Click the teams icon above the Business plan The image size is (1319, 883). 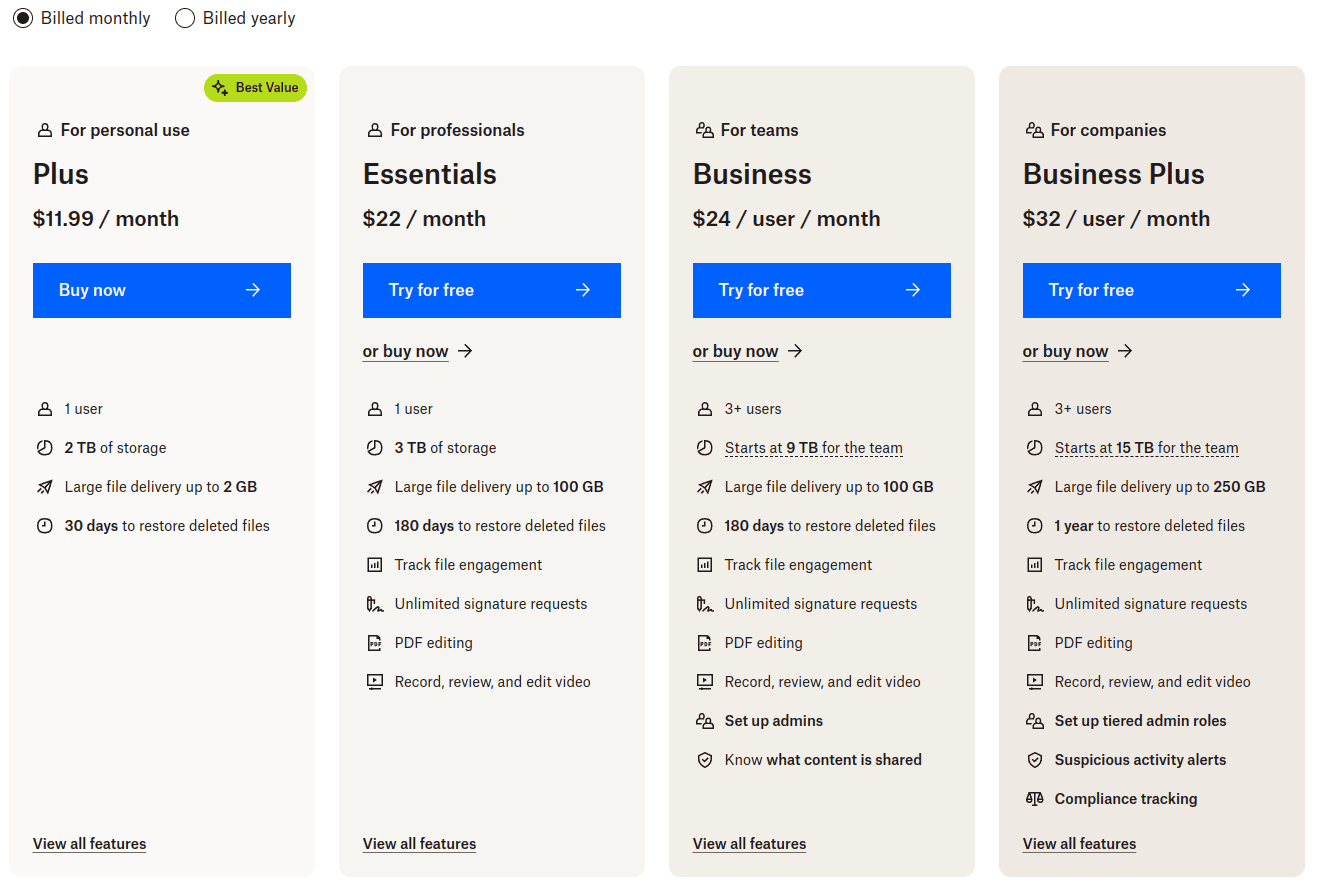click(x=704, y=130)
